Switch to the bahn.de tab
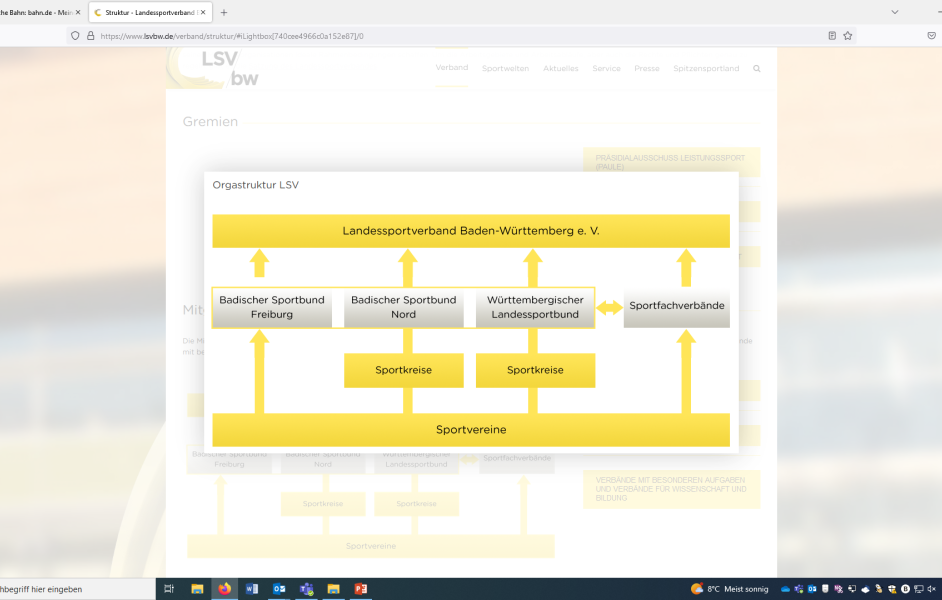The width and height of the screenshot is (942, 600). [36, 12]
